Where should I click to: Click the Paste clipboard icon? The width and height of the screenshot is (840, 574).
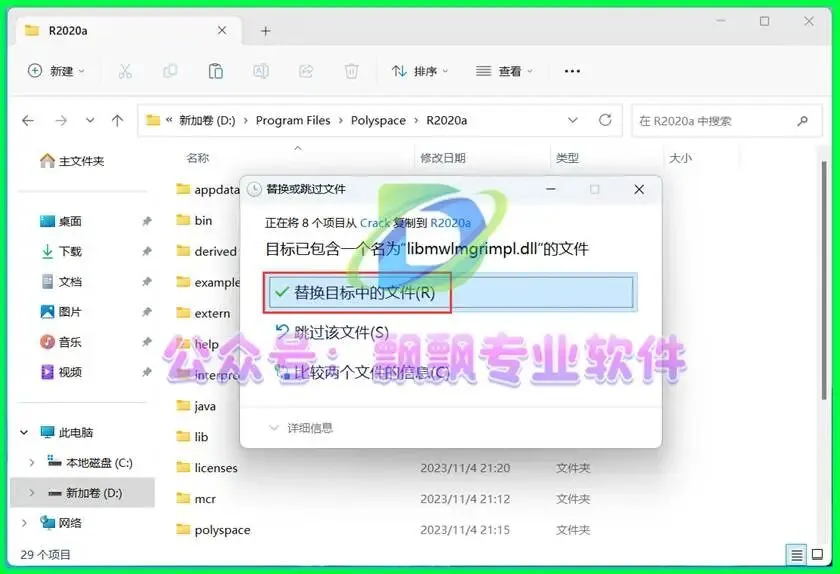point(215,71)
